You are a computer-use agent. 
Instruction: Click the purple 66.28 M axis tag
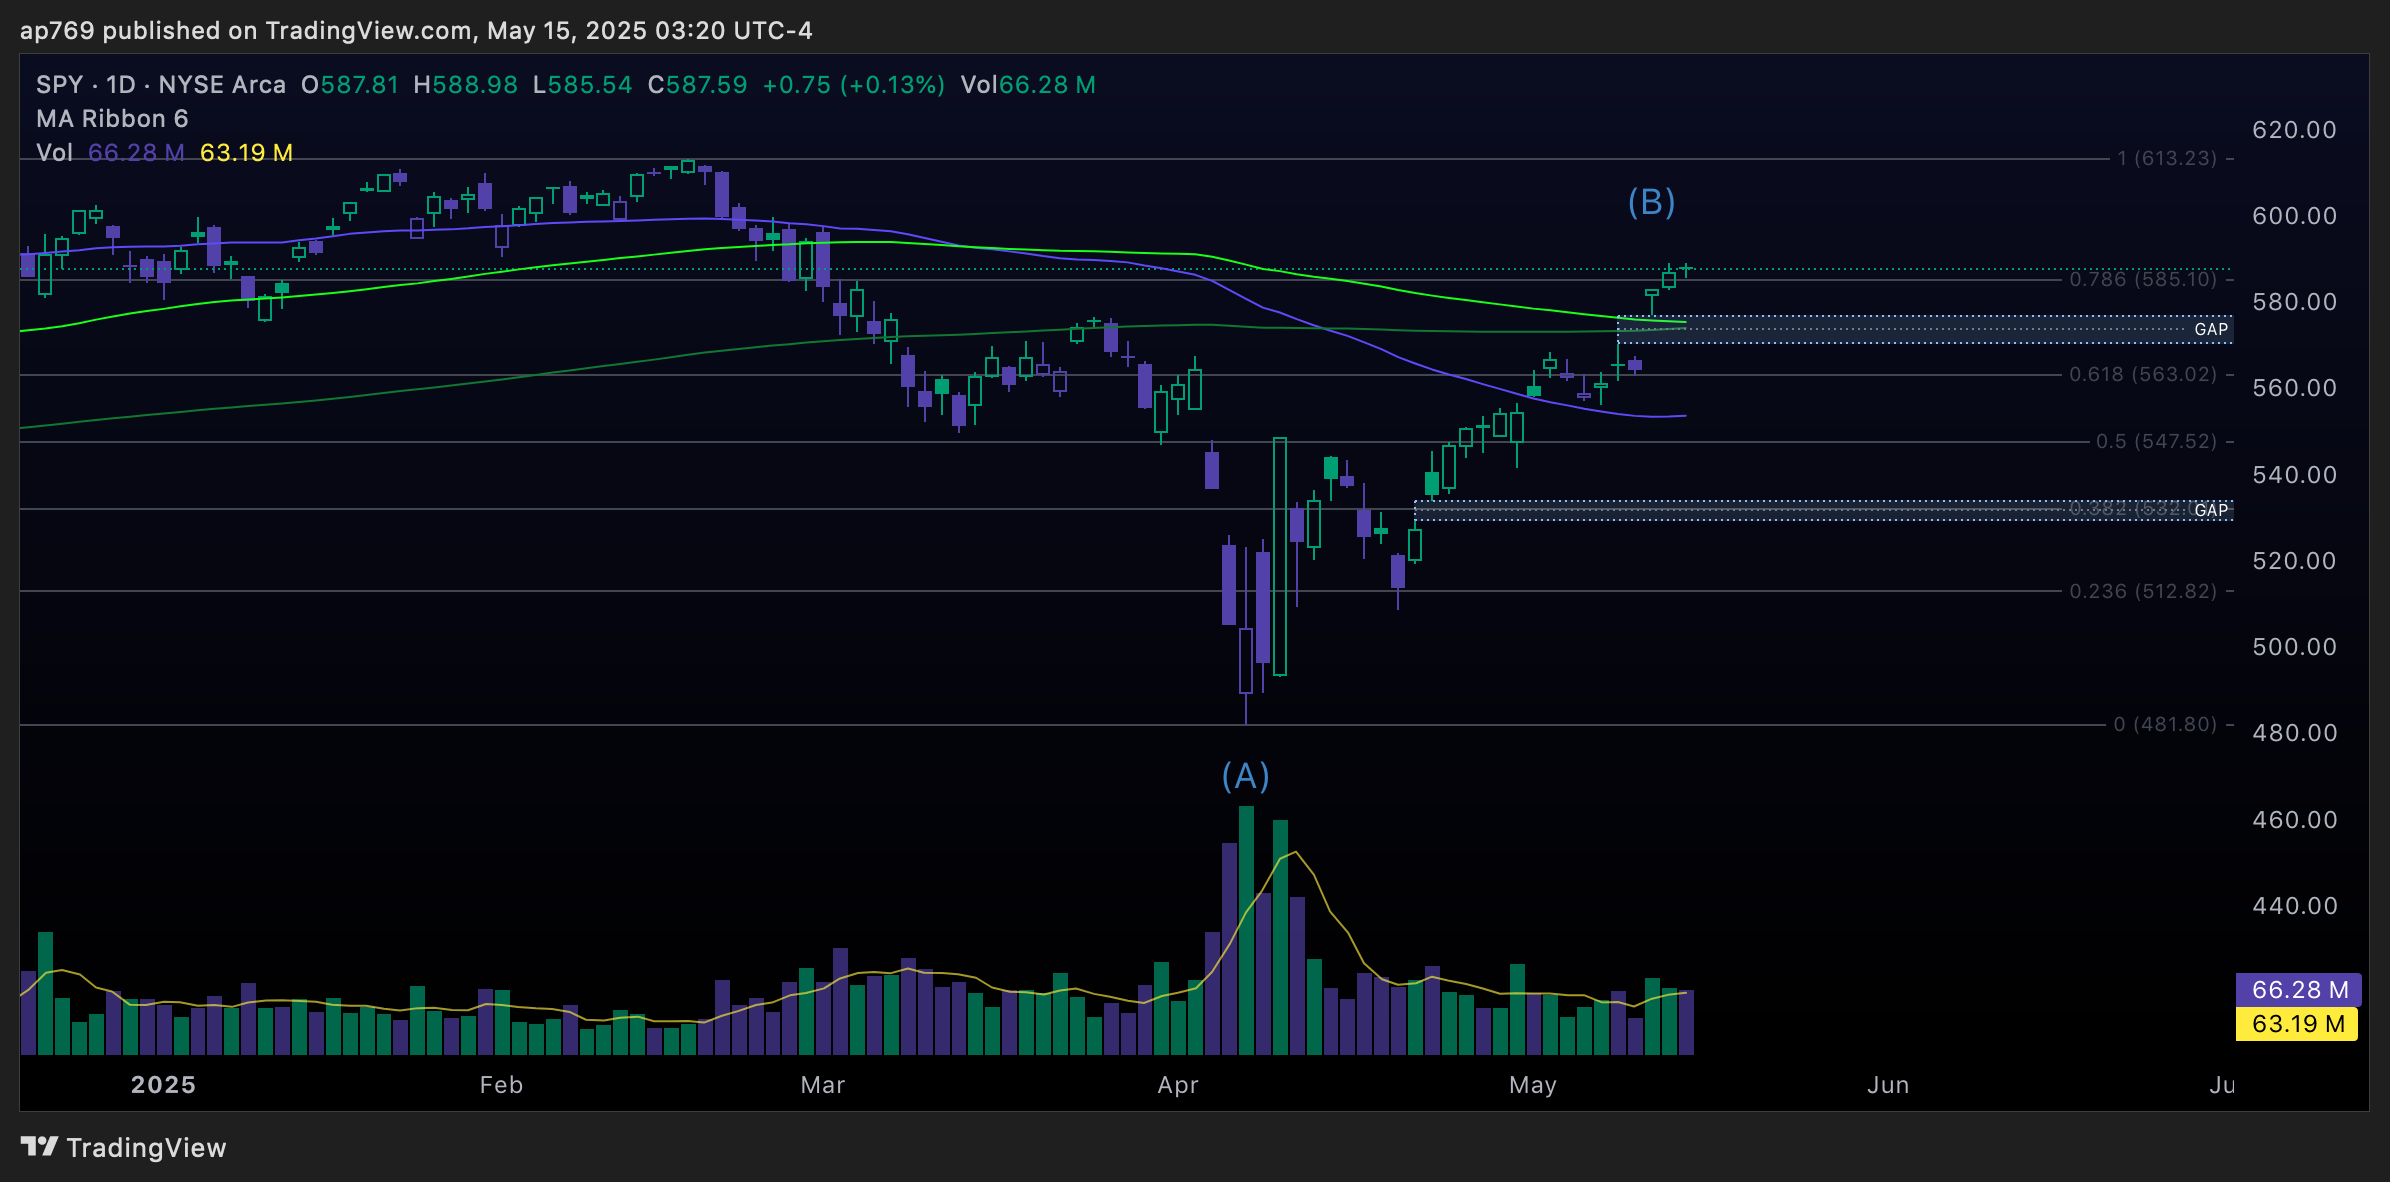(2298, 990)
